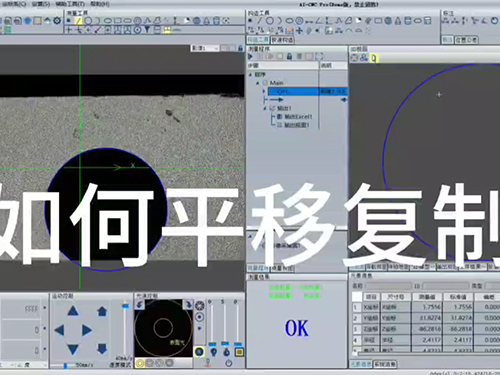Viewport: 500px width, 375px height.
Task: Switch to the 系统信息 tab
Action: click(385, 364)
